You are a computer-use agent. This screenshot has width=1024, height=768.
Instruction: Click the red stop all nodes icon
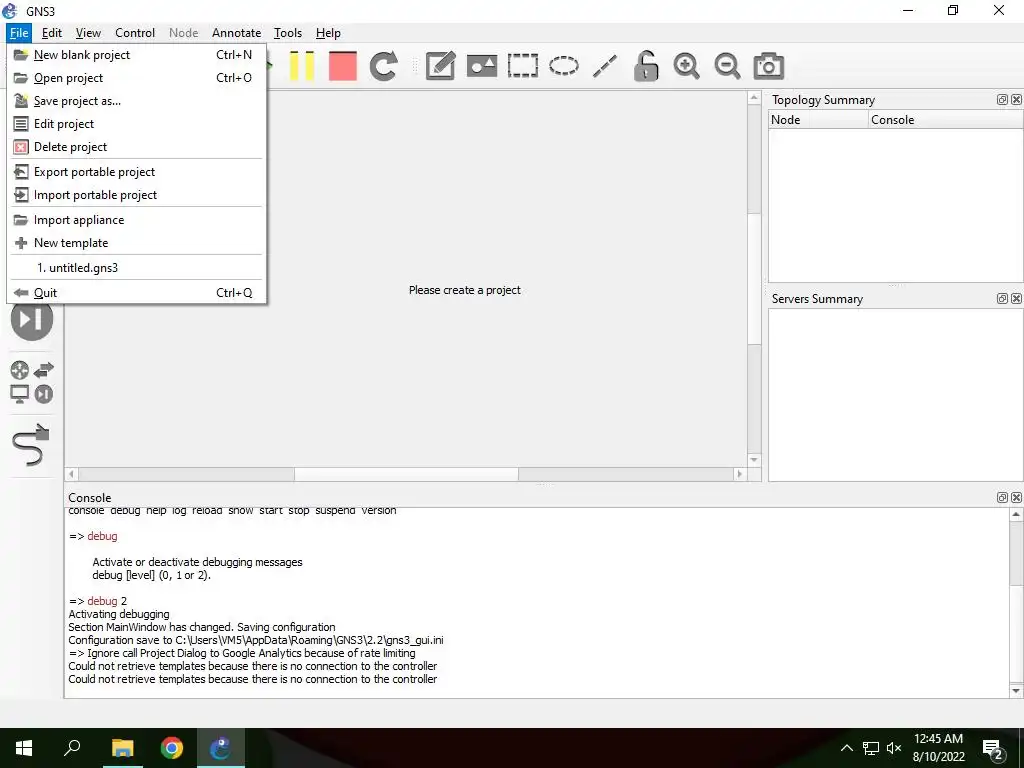coord(343,65)
